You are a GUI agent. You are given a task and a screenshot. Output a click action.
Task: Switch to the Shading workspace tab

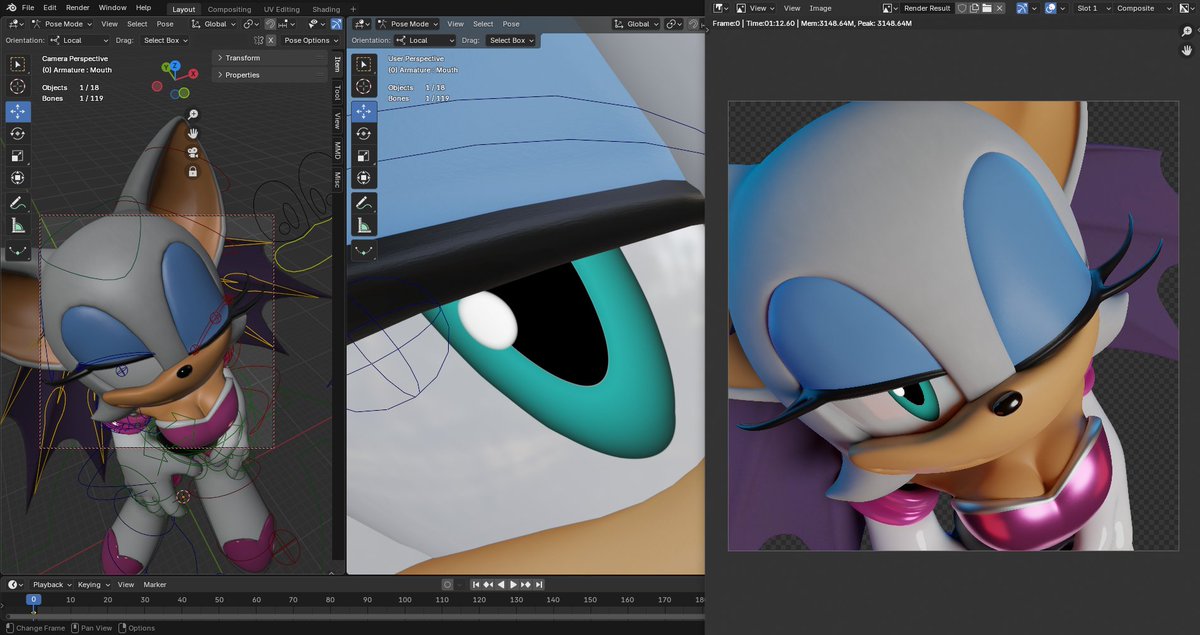(326, 9)
